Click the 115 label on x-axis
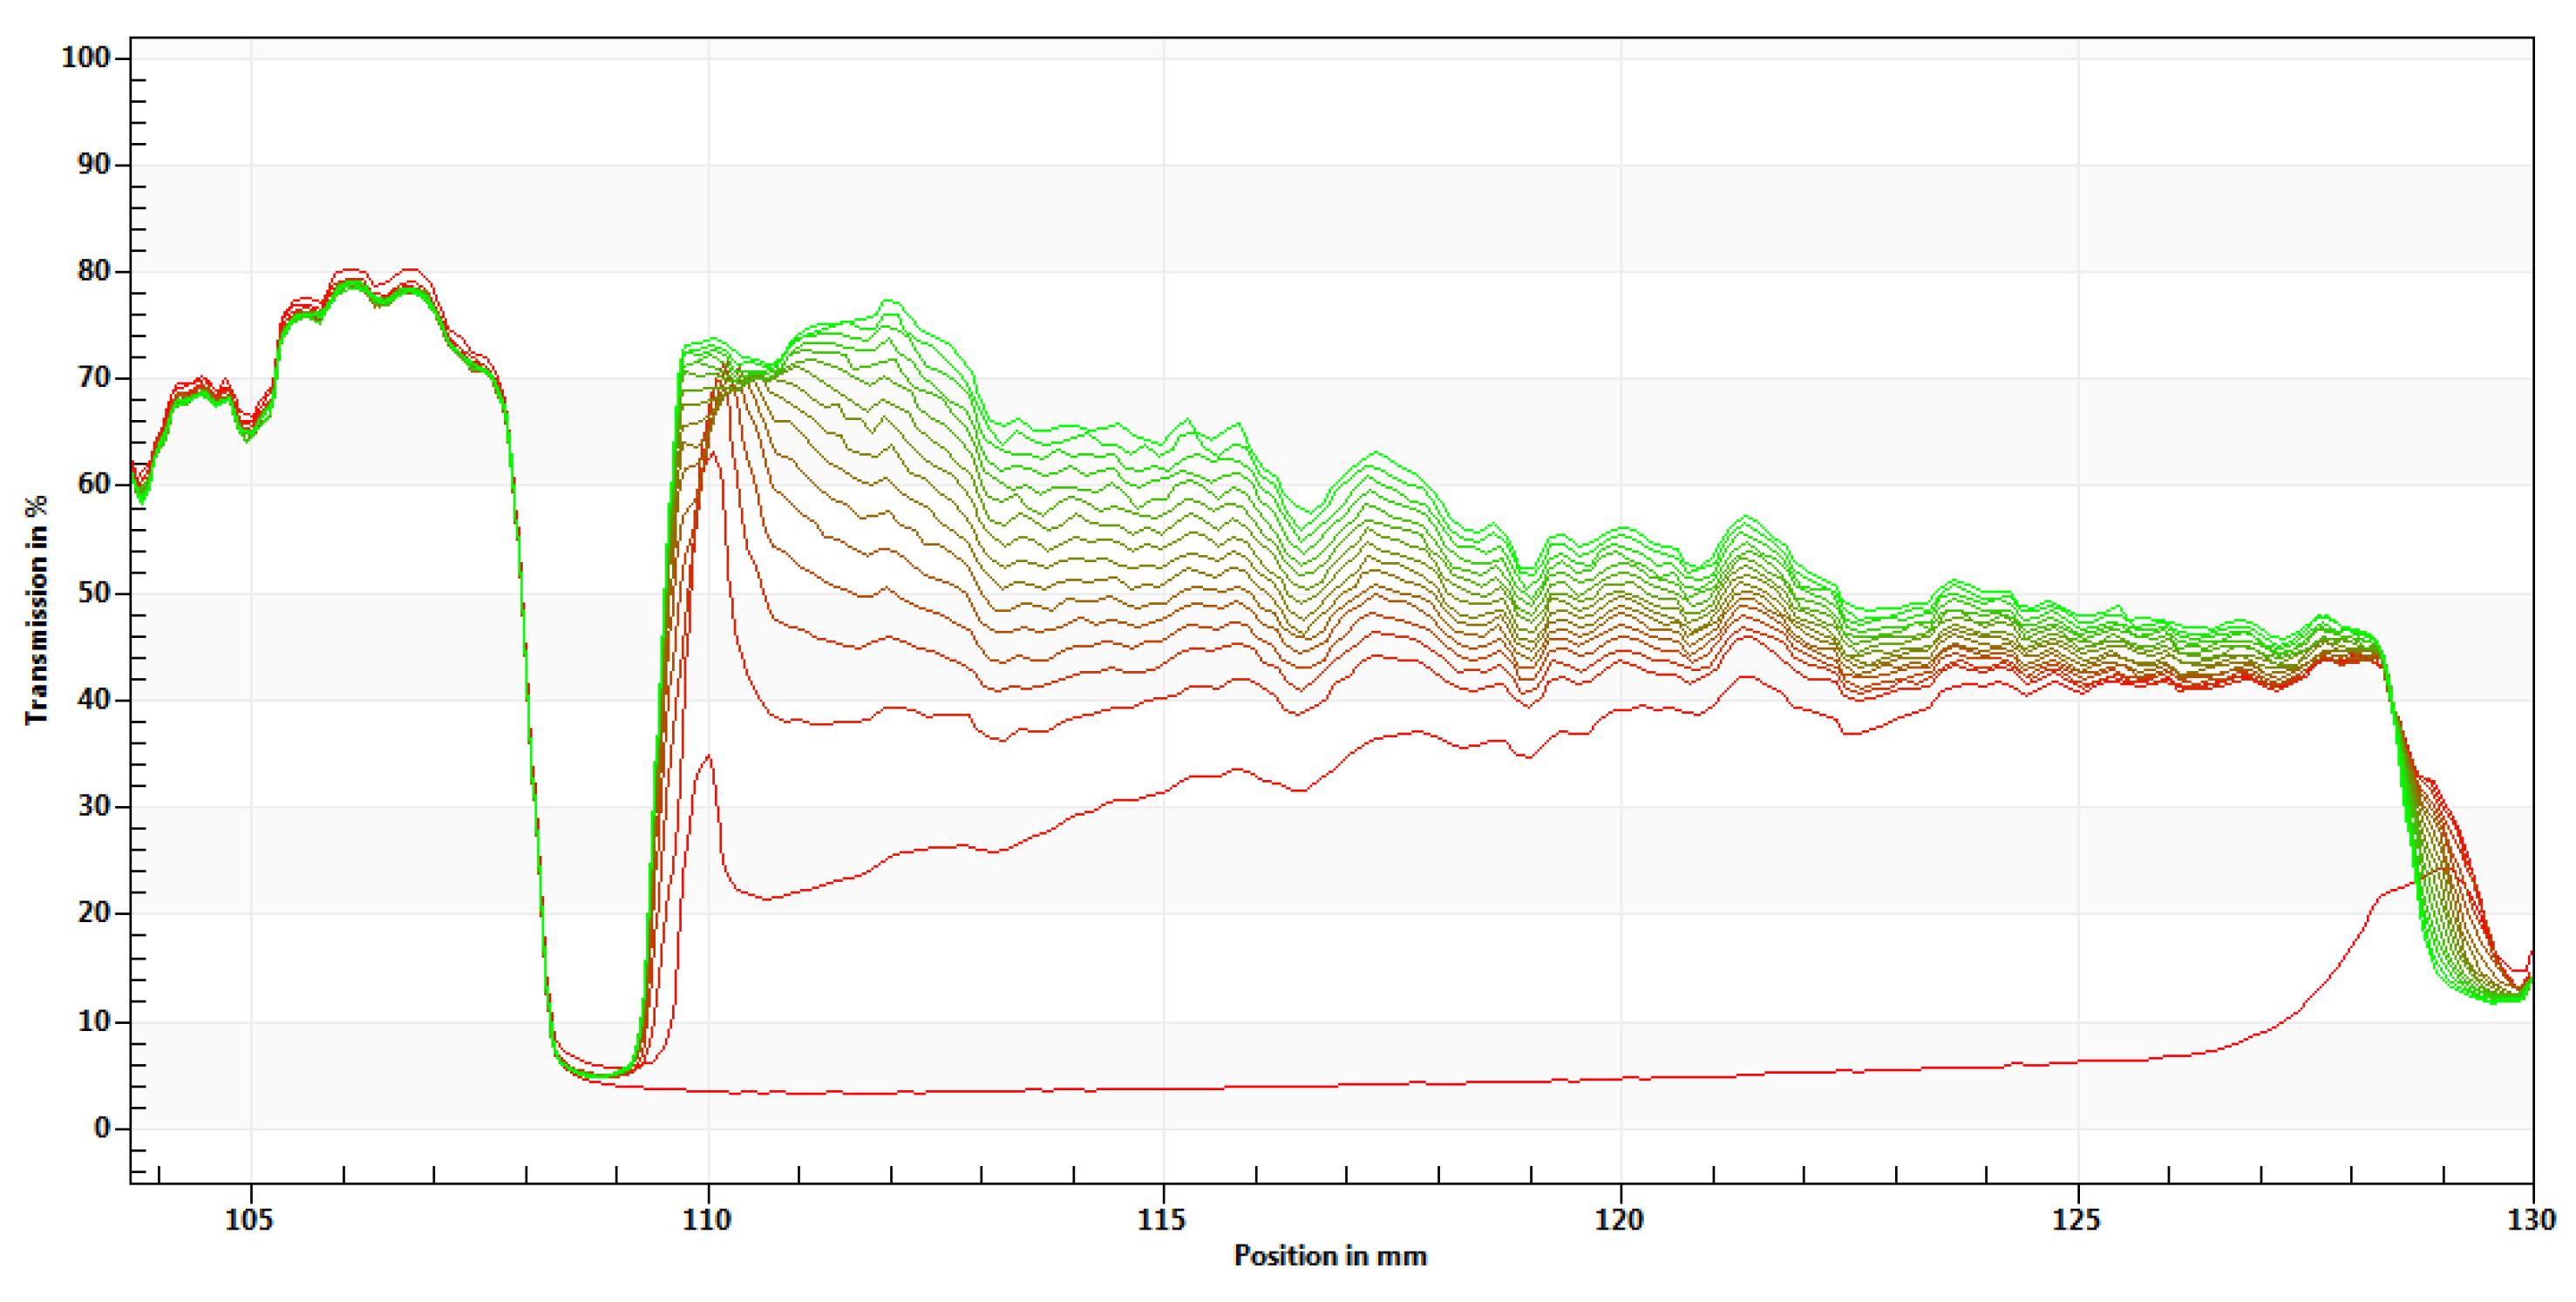Image resolution: width=2576 pixels, height=1302 pixels. pyautogui.click(x=1162, y=1220)
